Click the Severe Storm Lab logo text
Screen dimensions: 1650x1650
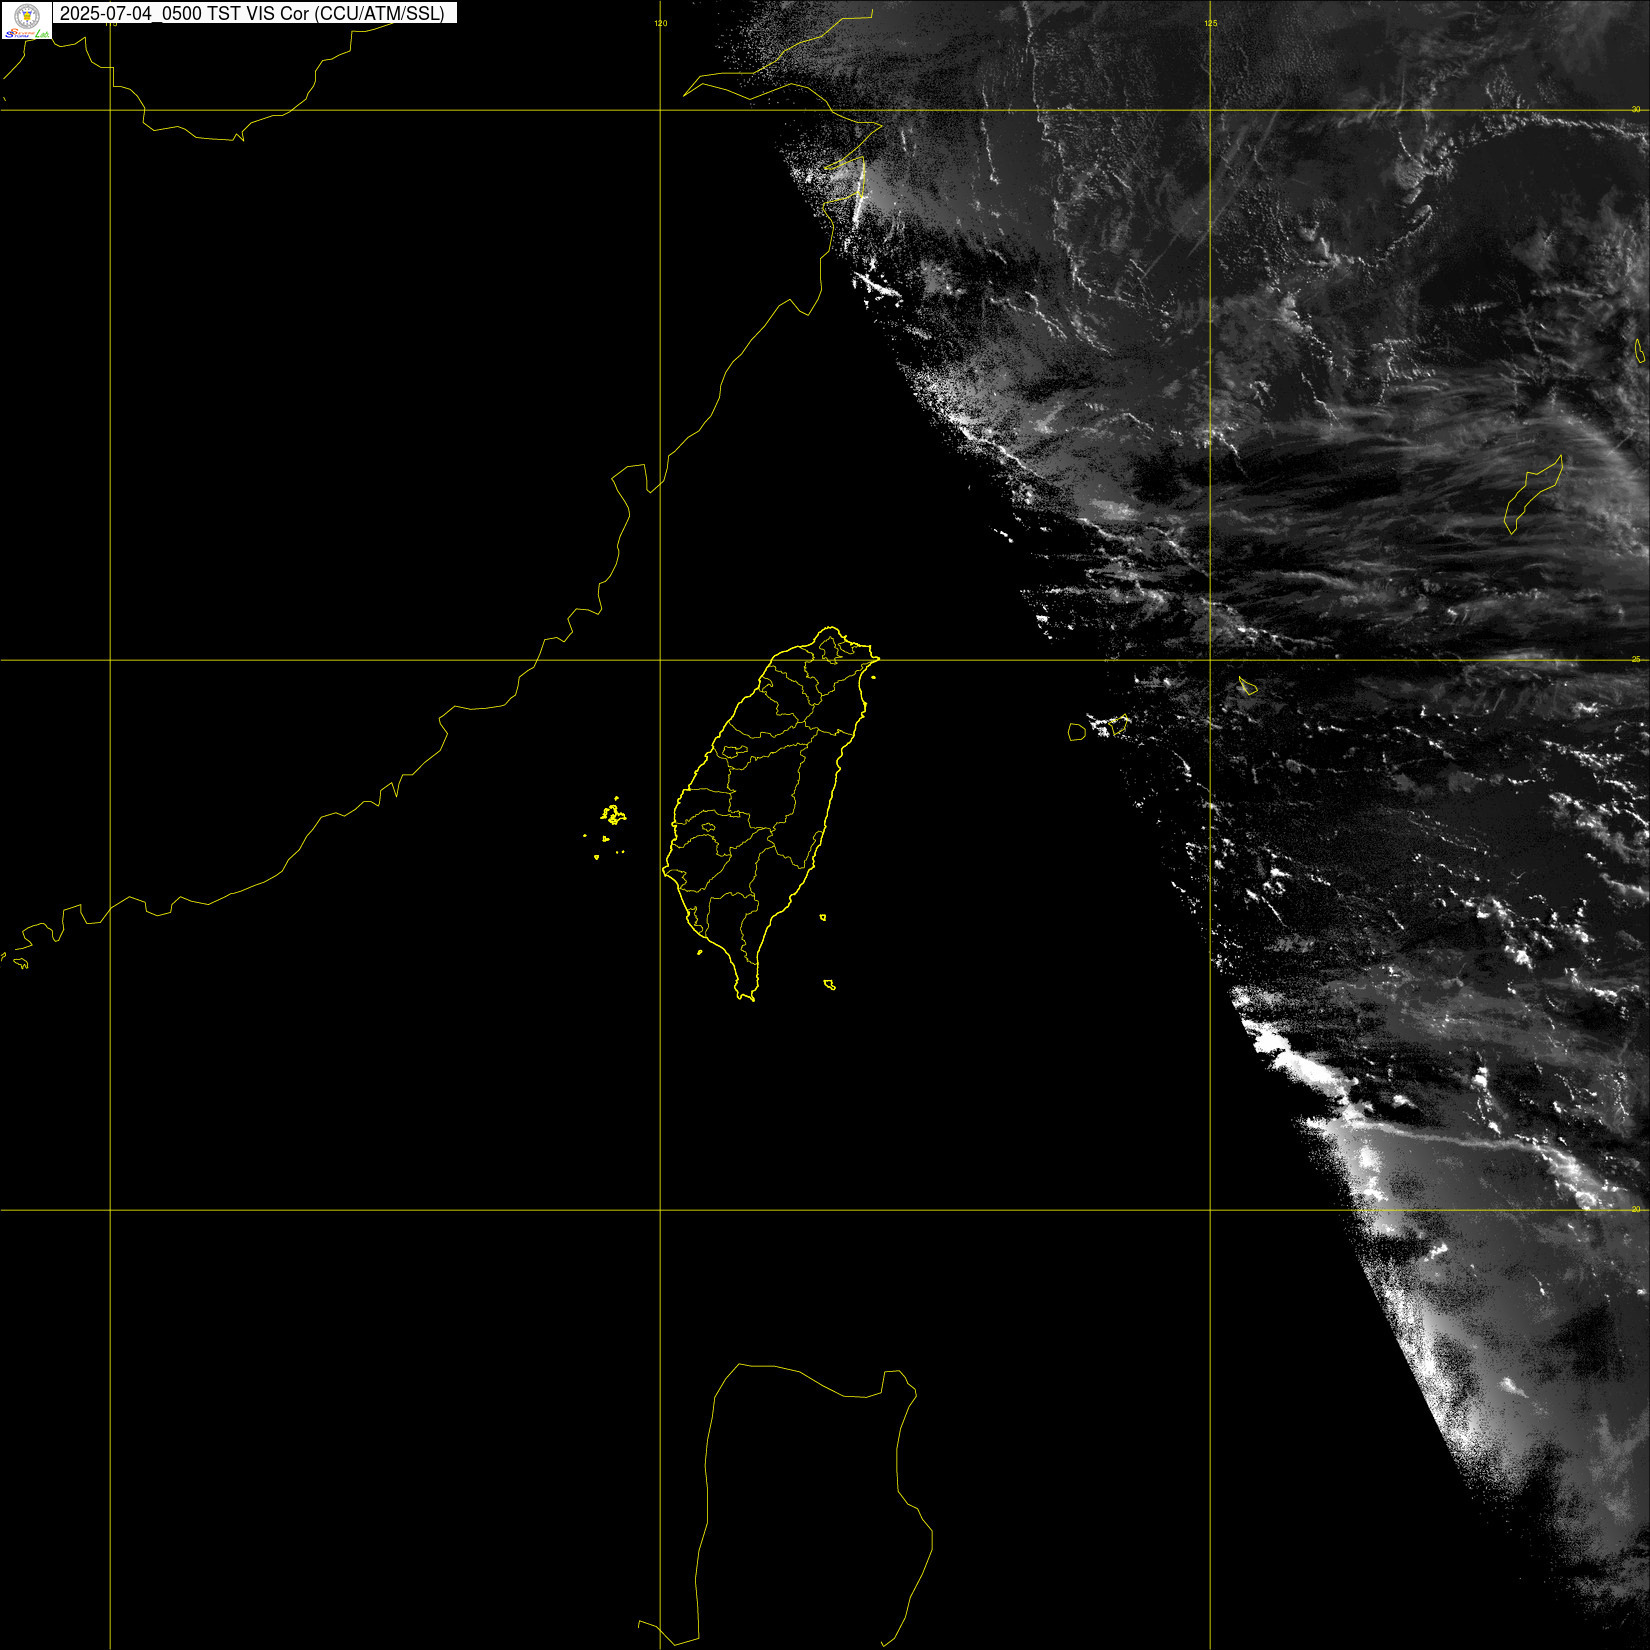point(27,34)
